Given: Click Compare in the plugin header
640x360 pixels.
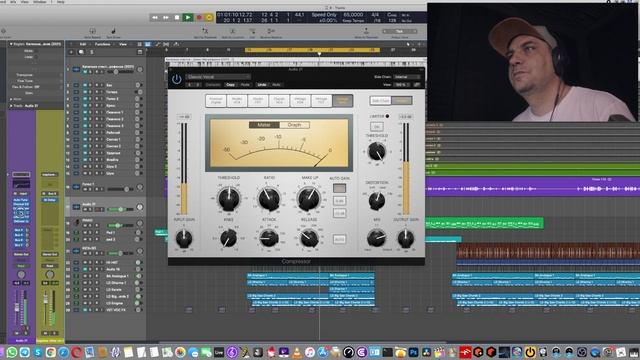Looking at the screenshot, I should [213, 84].
